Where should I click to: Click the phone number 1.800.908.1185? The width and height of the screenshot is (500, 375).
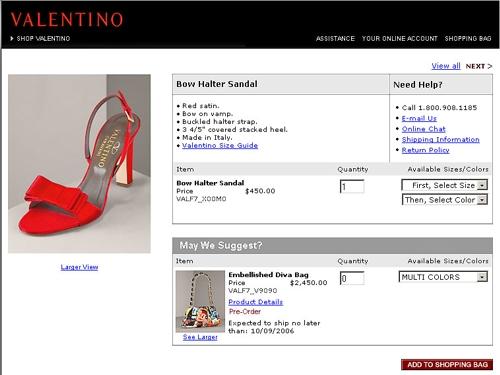pos(448,108)
